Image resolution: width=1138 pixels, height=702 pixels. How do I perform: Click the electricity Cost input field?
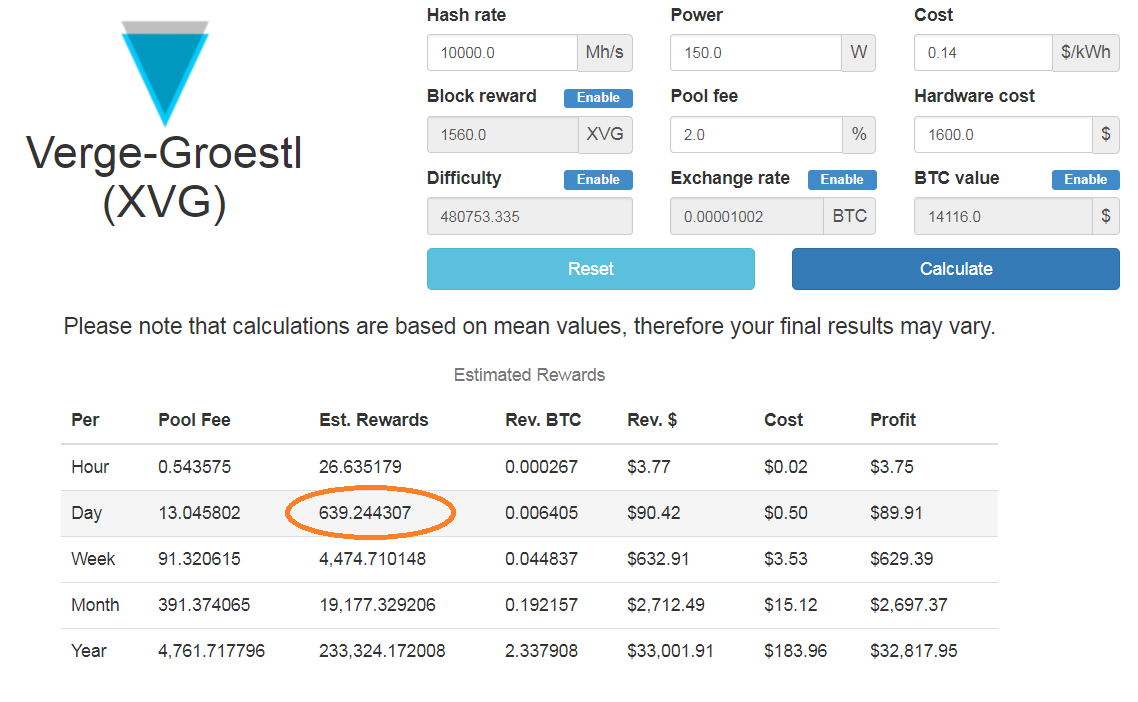[983, 53]
